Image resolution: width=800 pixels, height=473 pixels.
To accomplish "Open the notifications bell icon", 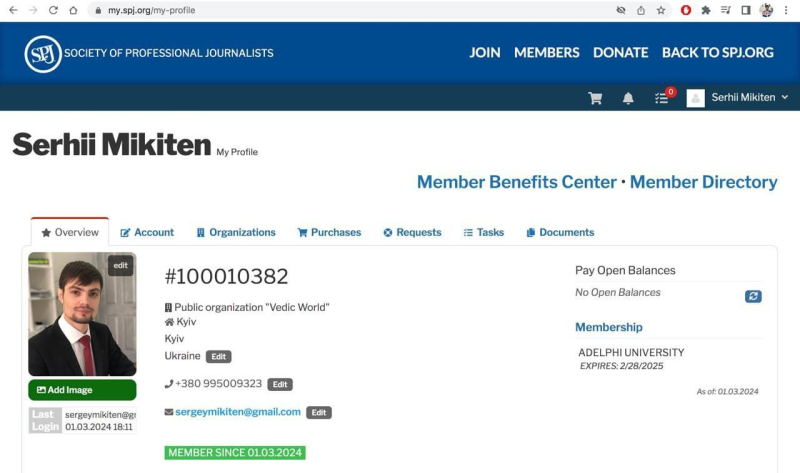I will pyautogui.click(x=628, y=98).
